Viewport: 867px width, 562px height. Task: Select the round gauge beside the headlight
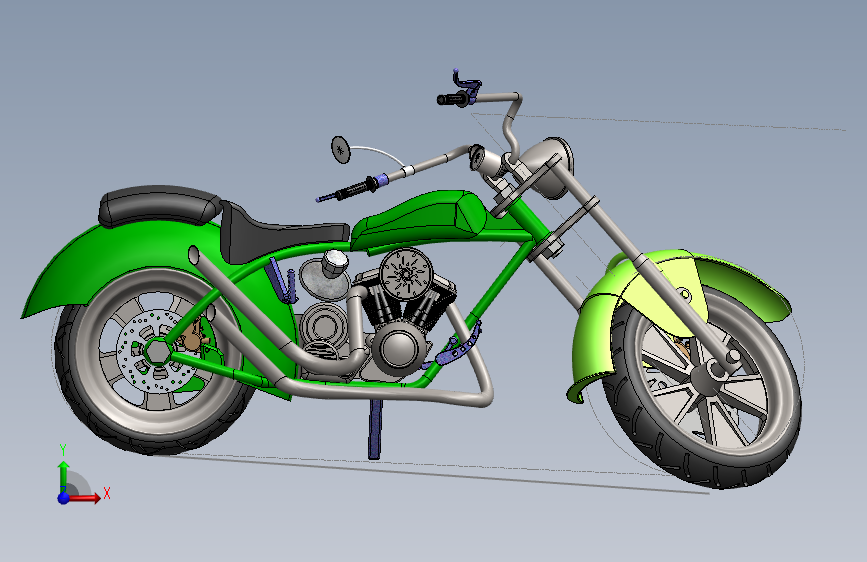coord(477,158)
